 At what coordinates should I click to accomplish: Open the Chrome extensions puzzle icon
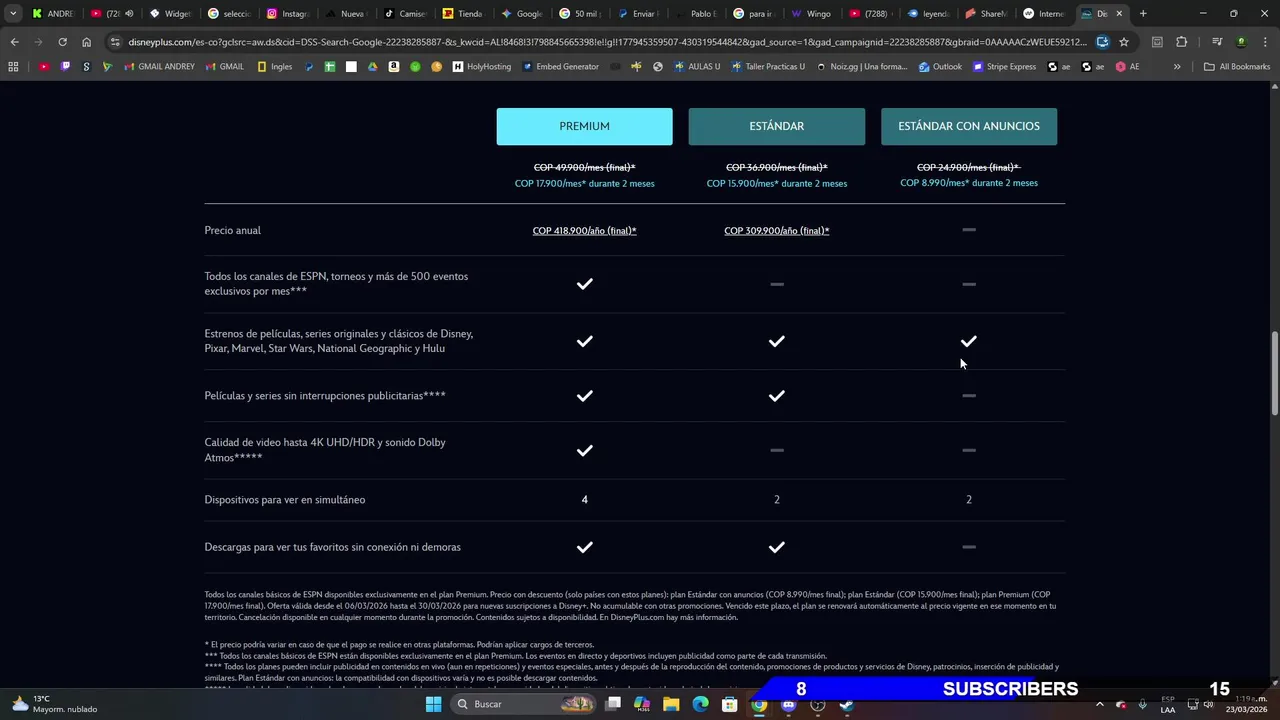1182,42
